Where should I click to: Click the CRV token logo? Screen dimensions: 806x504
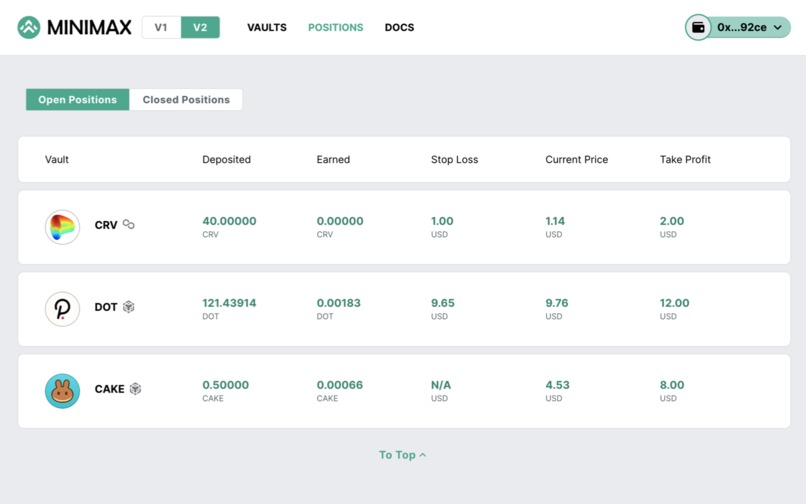[62, 227]
